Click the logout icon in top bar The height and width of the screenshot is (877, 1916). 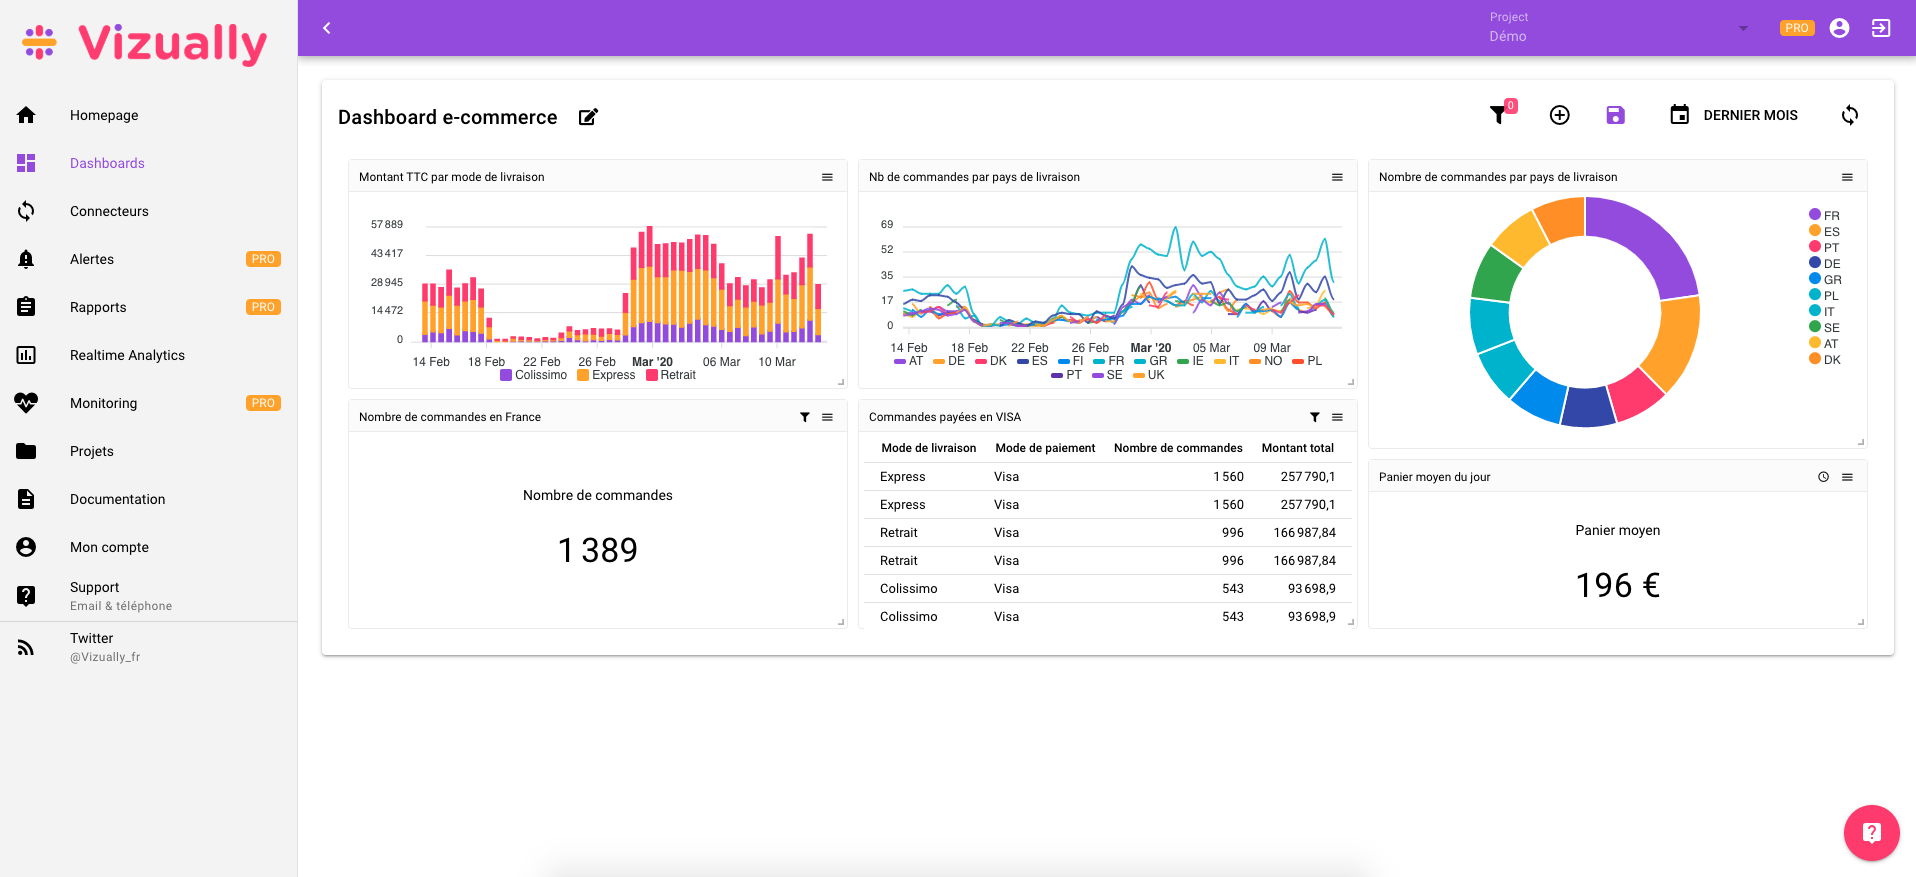click(x=1880, y=28)
